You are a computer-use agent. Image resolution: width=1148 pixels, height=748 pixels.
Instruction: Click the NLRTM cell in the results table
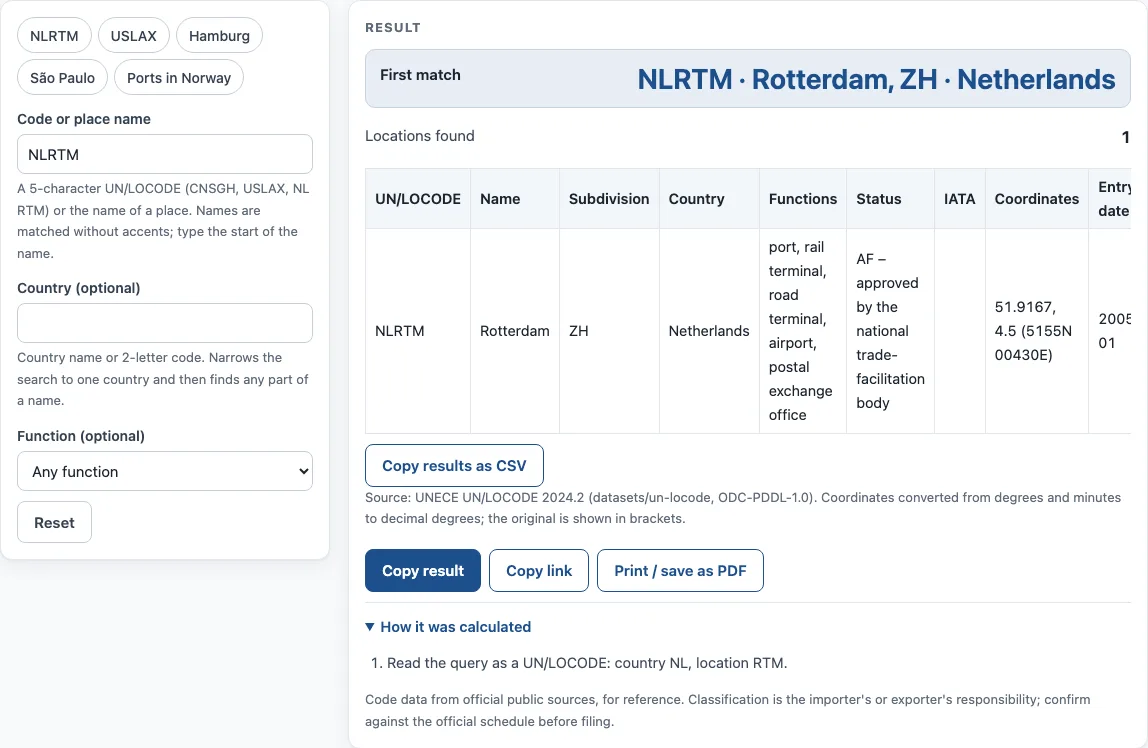coord(418,331)
